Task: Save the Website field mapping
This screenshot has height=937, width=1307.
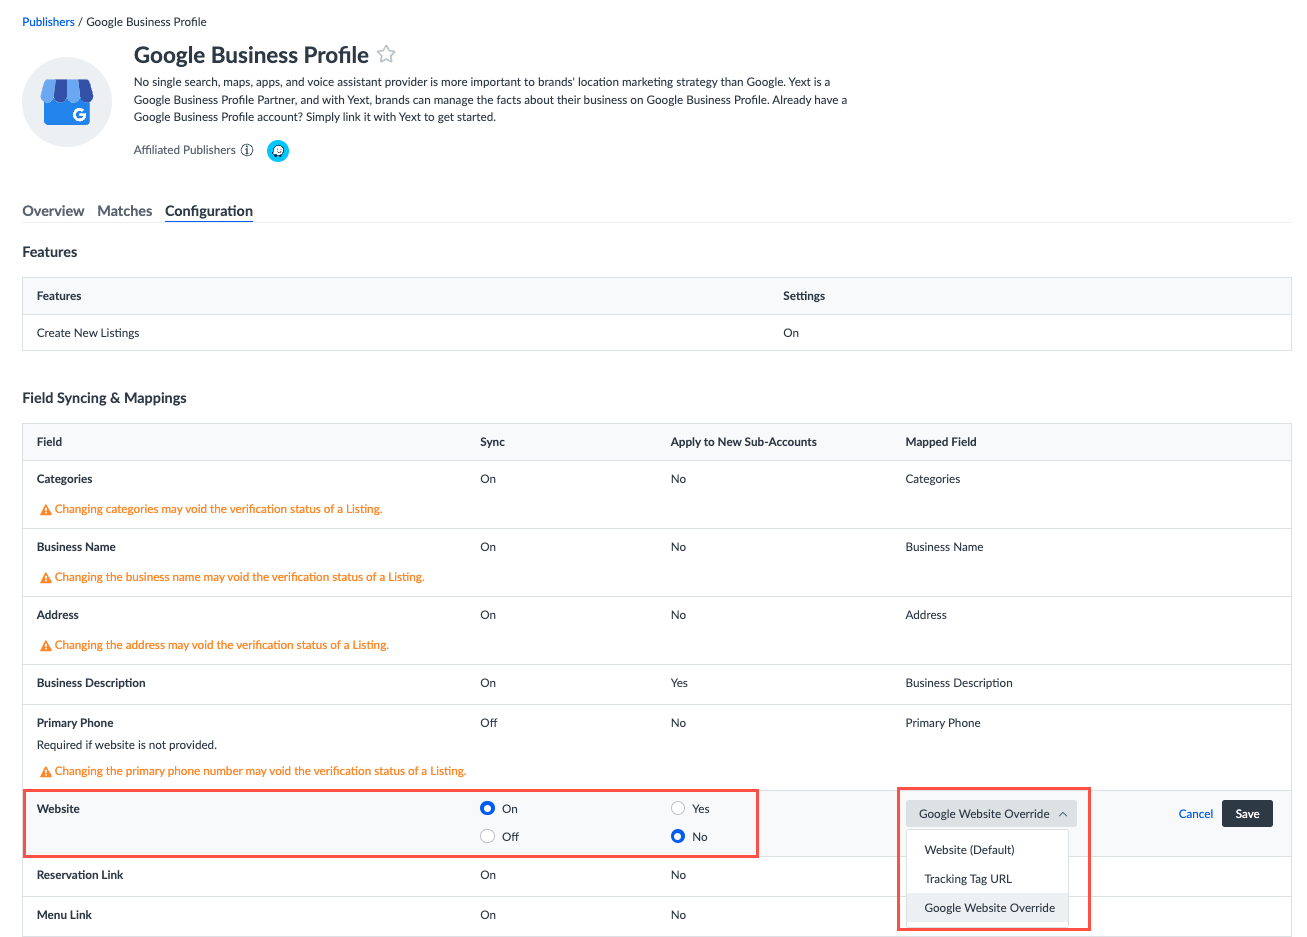Action: (x=1247, y=814)
